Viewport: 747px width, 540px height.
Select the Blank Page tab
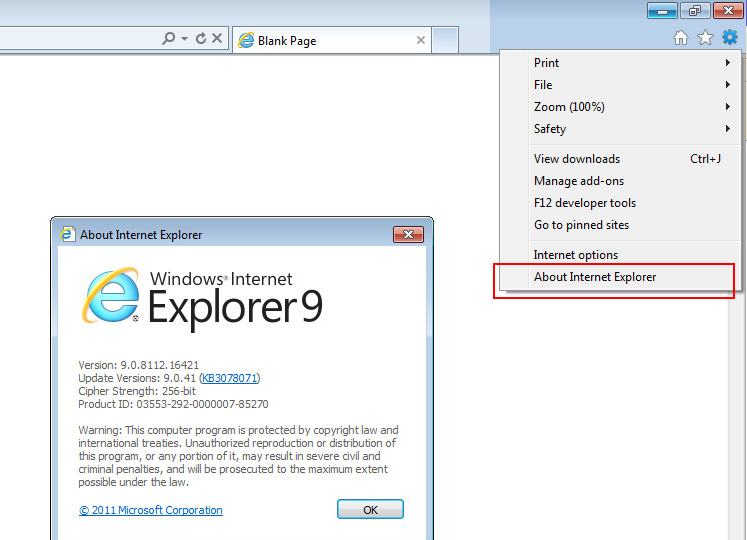point(332,41)
